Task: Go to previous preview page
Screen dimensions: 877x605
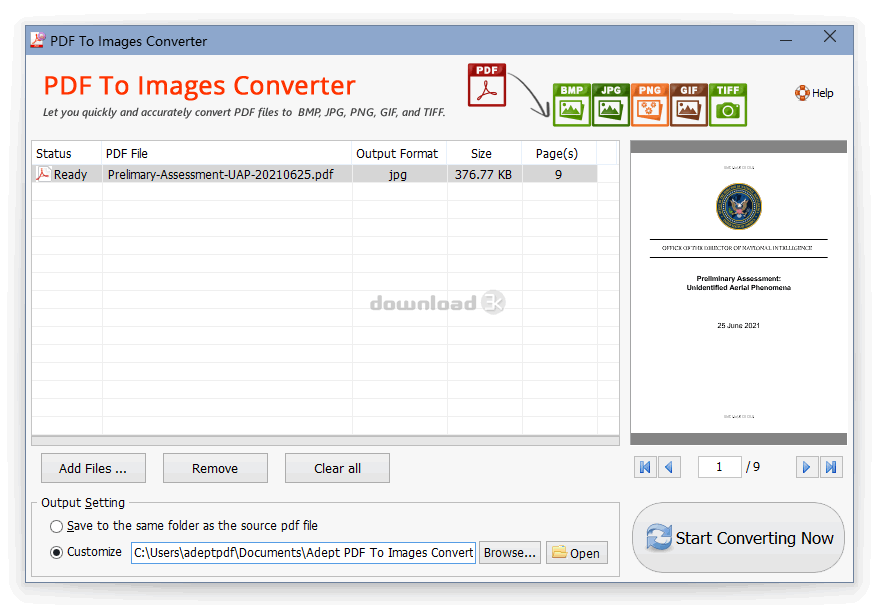Action: [670, 467]
